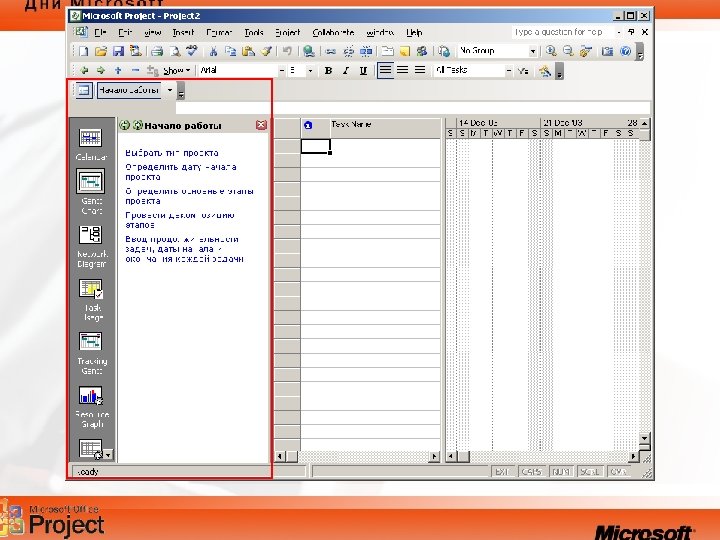The height and width of the screenshot is (540, 720).
Task: Toggle the Project Guide pane button
Action: coord(84,90)
